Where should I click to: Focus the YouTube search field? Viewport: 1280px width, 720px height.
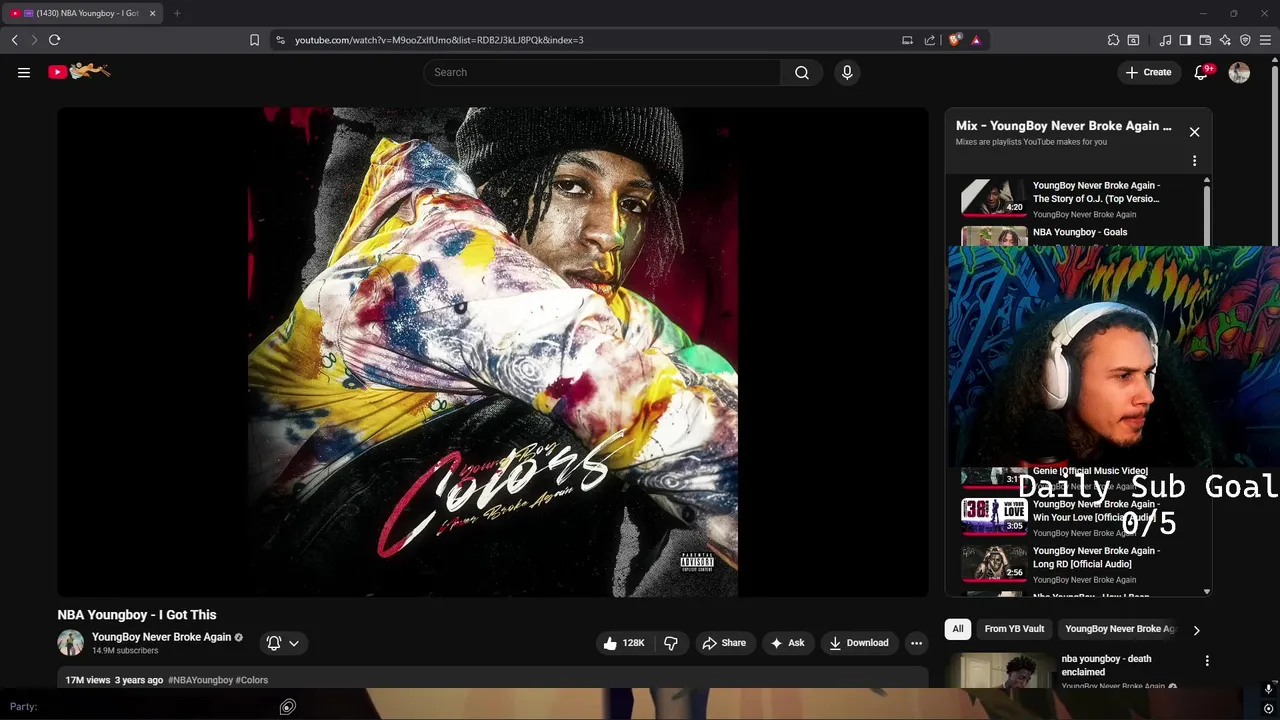(x=602, y=72)
